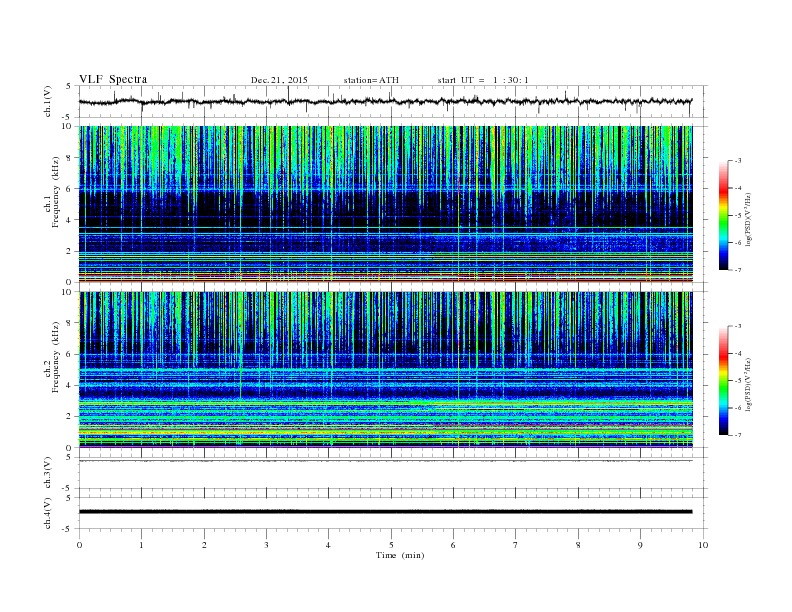792x612 pixels.
Task: Click the "6" tick on the time axis
Action: pyautogui.click(x=454, y=545)
